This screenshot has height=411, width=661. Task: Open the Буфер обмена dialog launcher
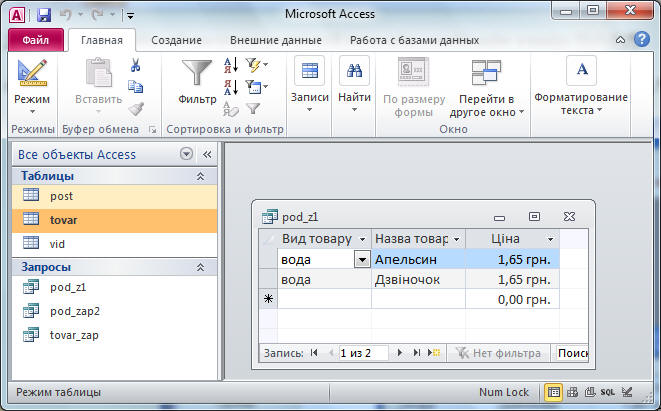(x=153, y=130)
